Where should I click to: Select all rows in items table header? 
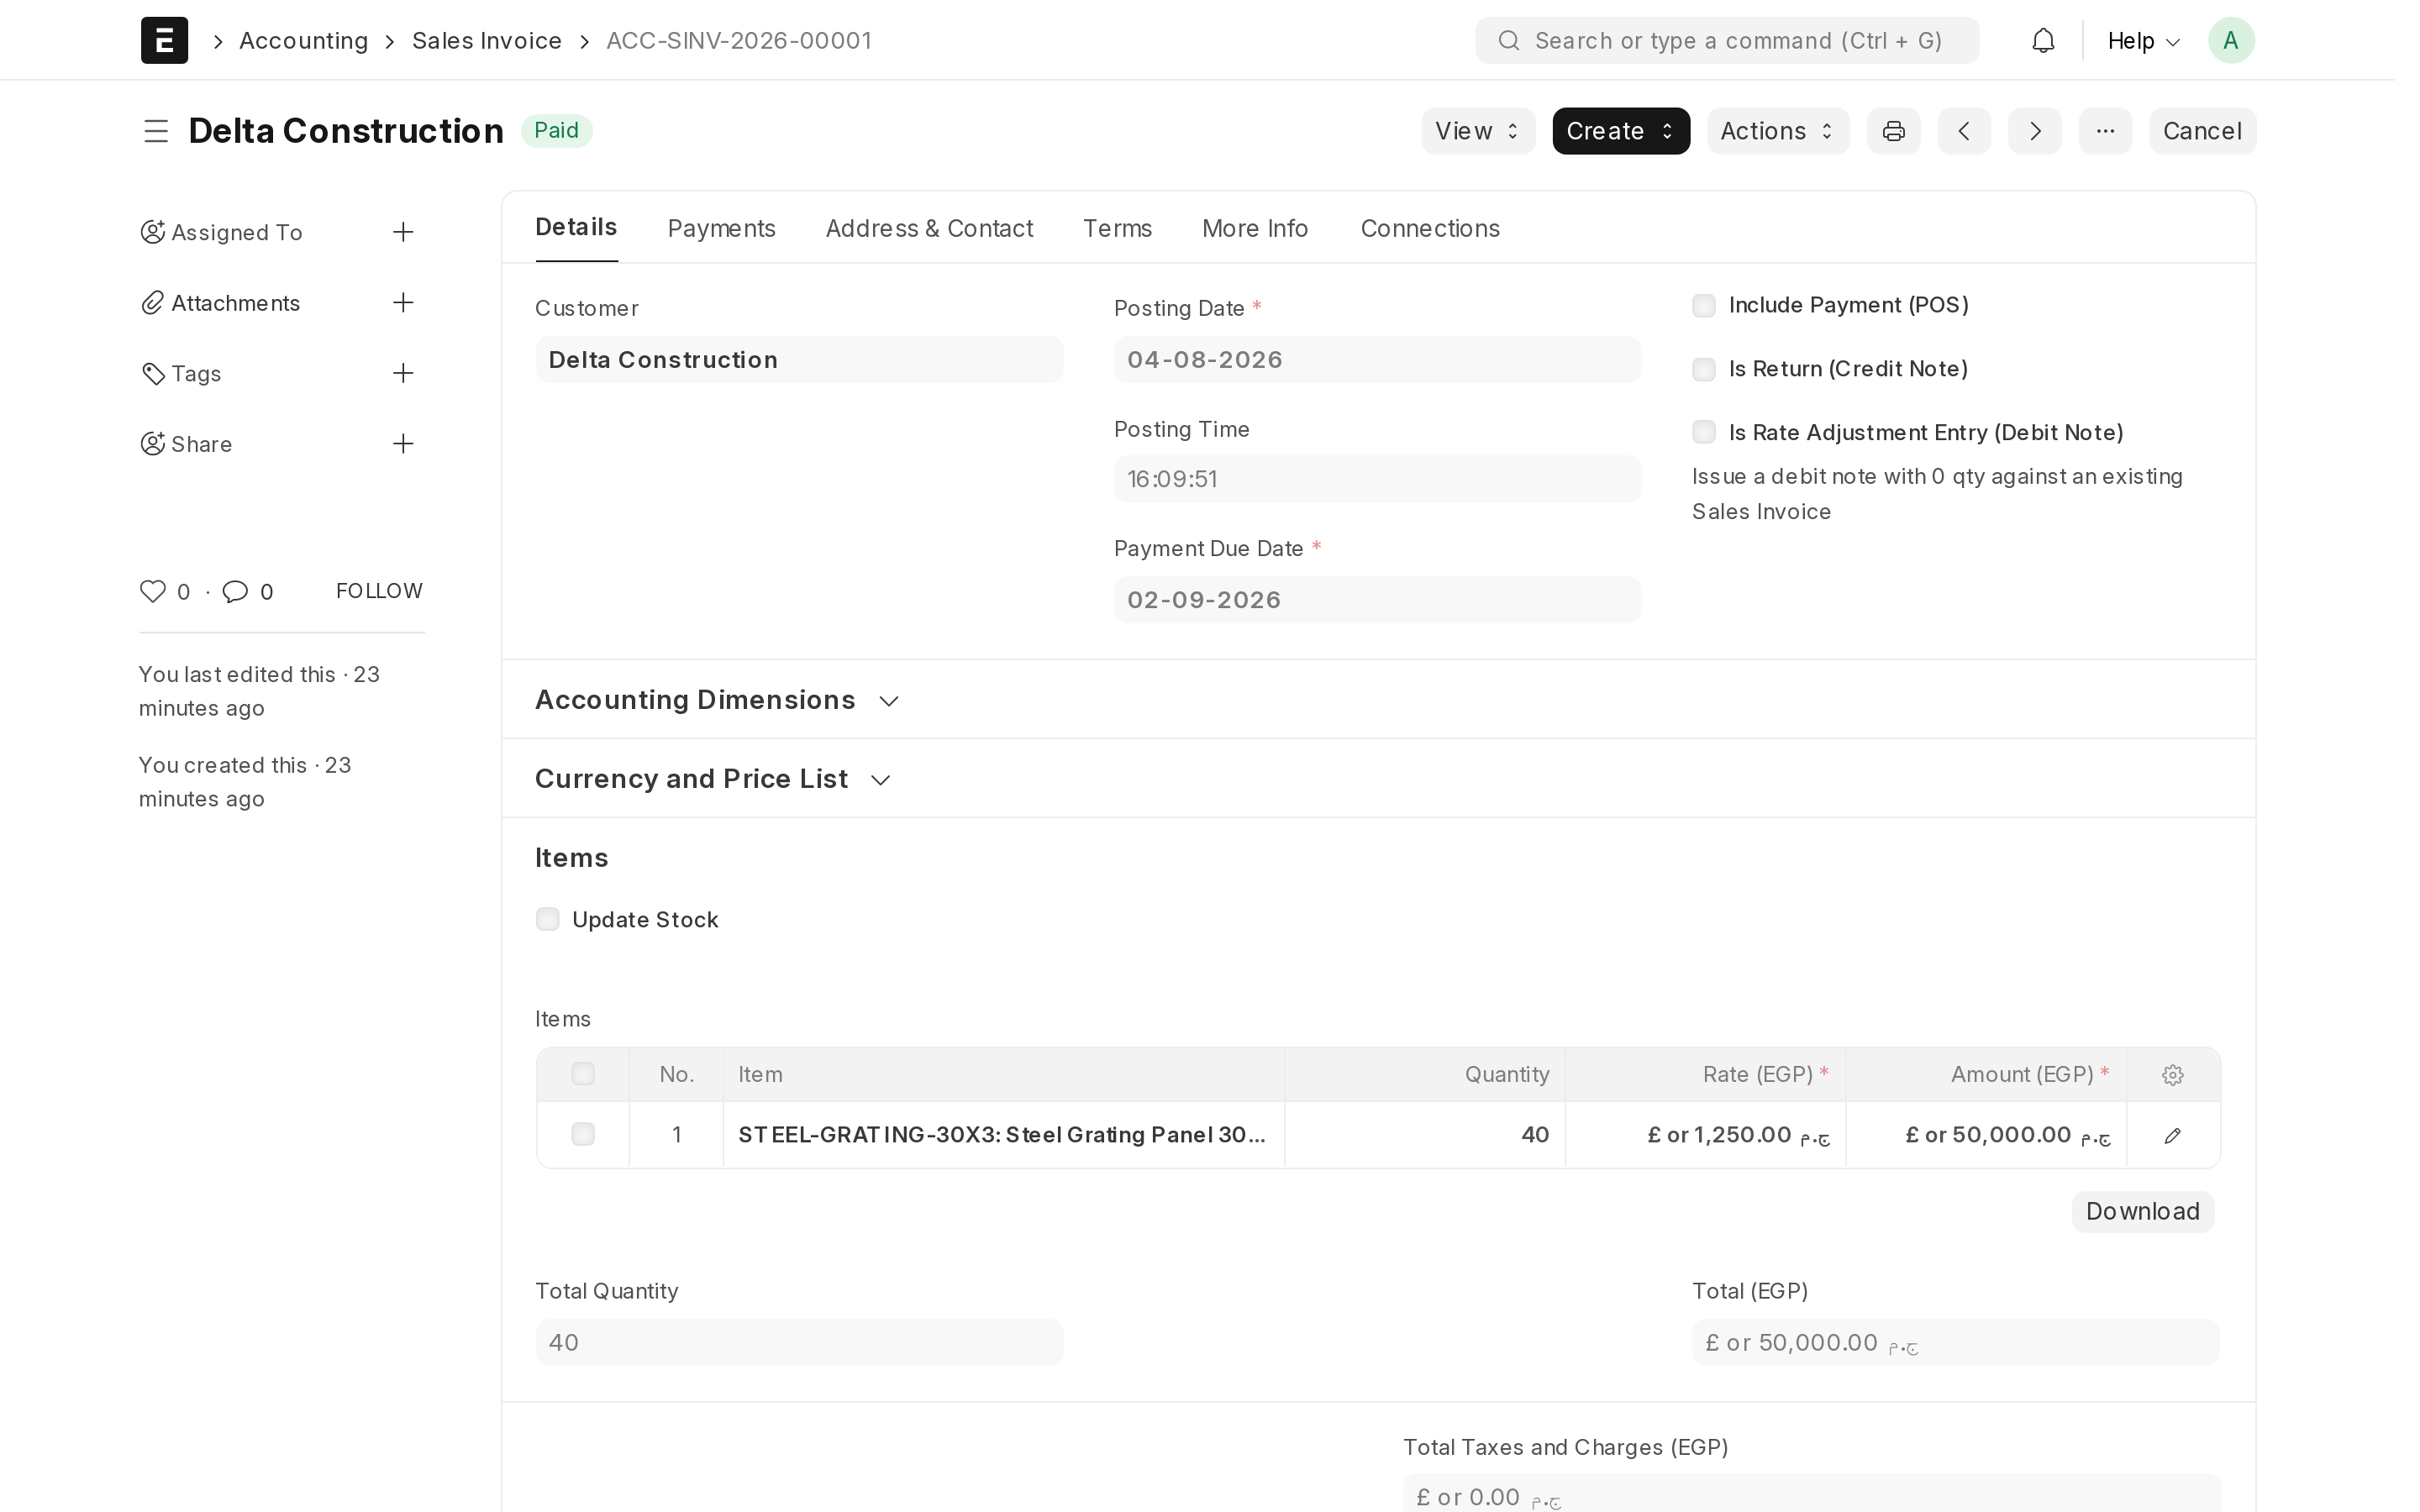pyautogui.click(x=583, y=1074)
